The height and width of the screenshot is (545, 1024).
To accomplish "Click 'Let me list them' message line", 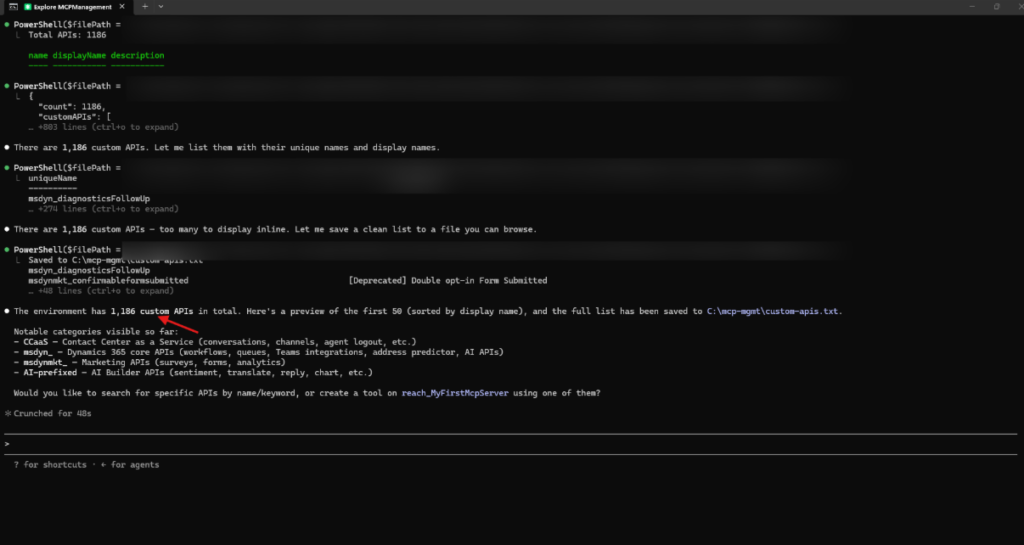I will pos(227,148).
